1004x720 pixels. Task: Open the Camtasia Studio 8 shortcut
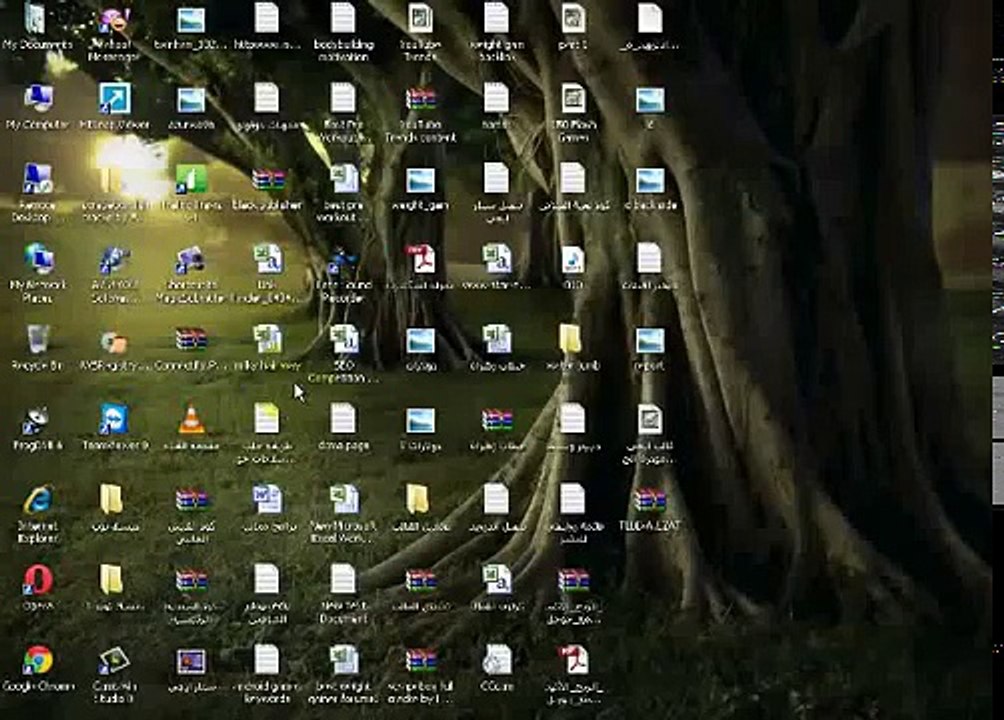pyautogui.click(x=114, y=660)
